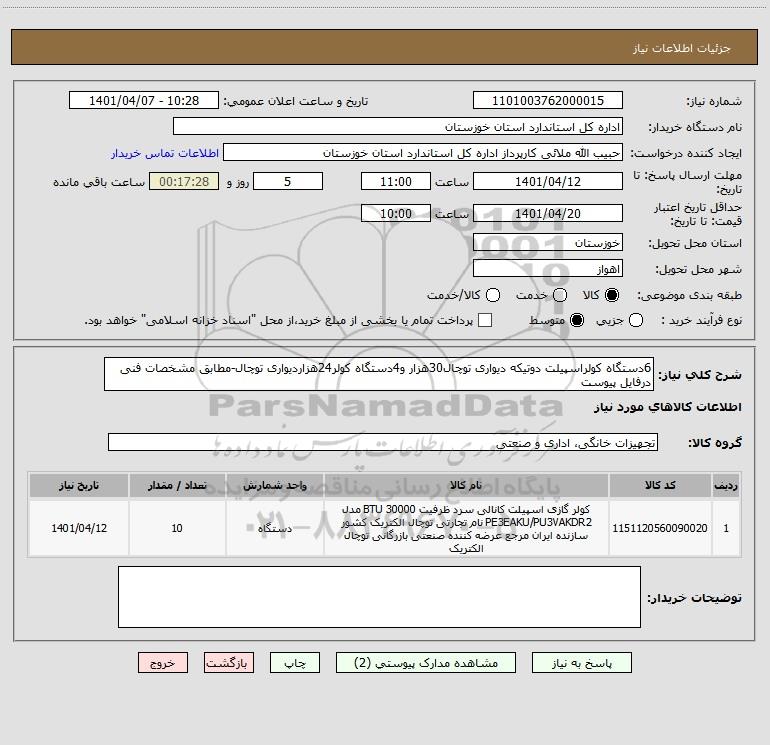This screenshot has height=745, width=770.
Task: Select the کالا radio button
Action: pyautogui.click(x=612, y=295)
